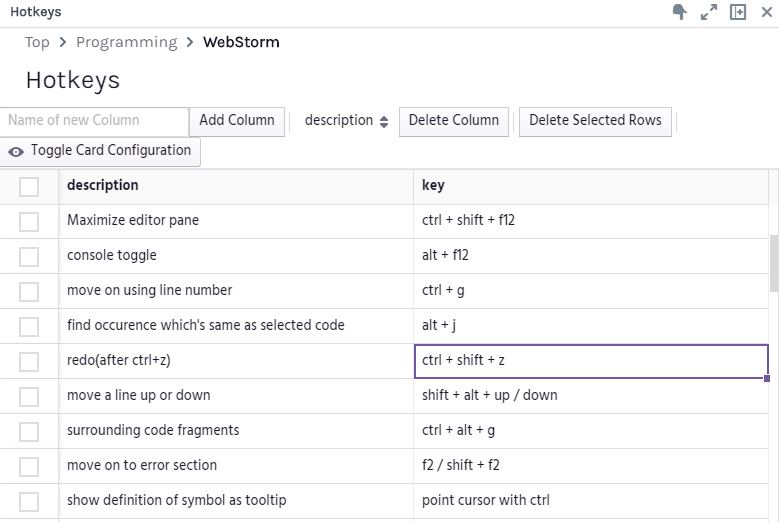Select all rows with header checkbox
This screenshot has width=779, height=522.
[29, 187]
